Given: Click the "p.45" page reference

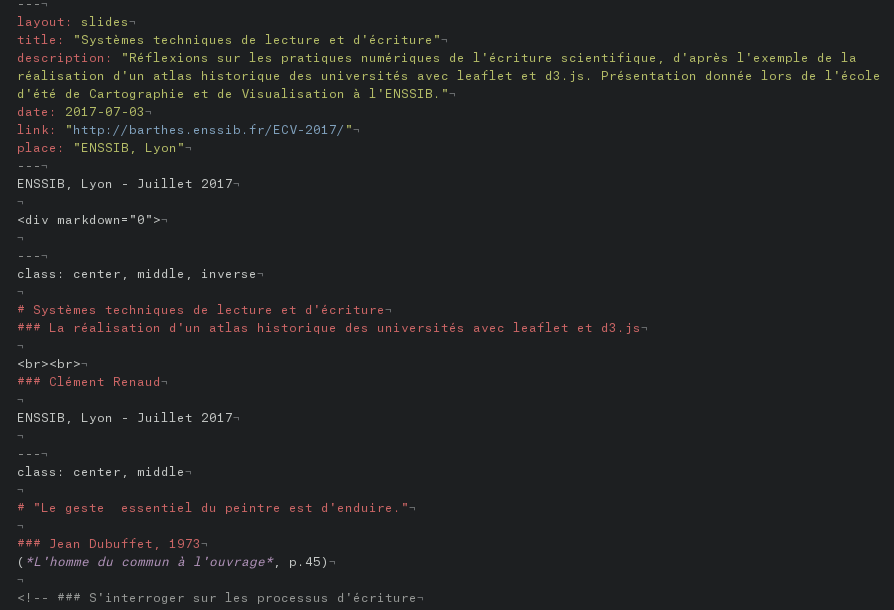Looking at the screenshot, I should pyautogui.click(x=304, y=562).
